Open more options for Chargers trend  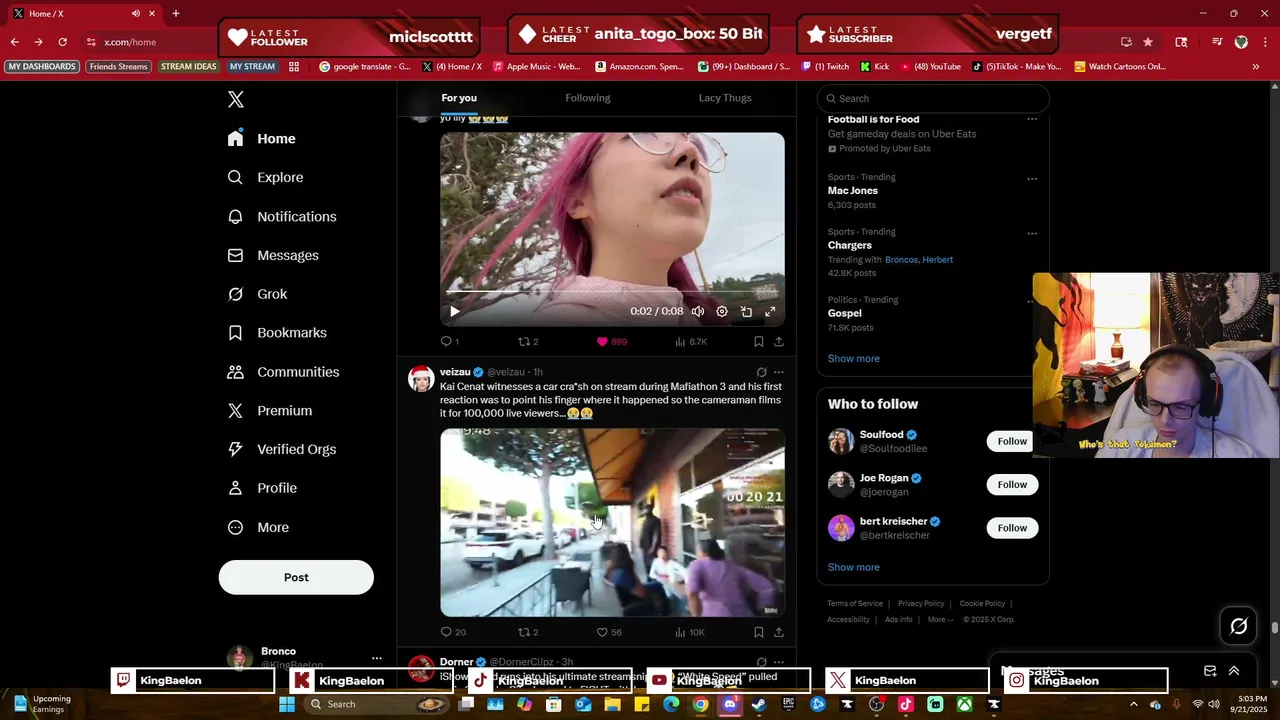click(x=1032, y=234)
